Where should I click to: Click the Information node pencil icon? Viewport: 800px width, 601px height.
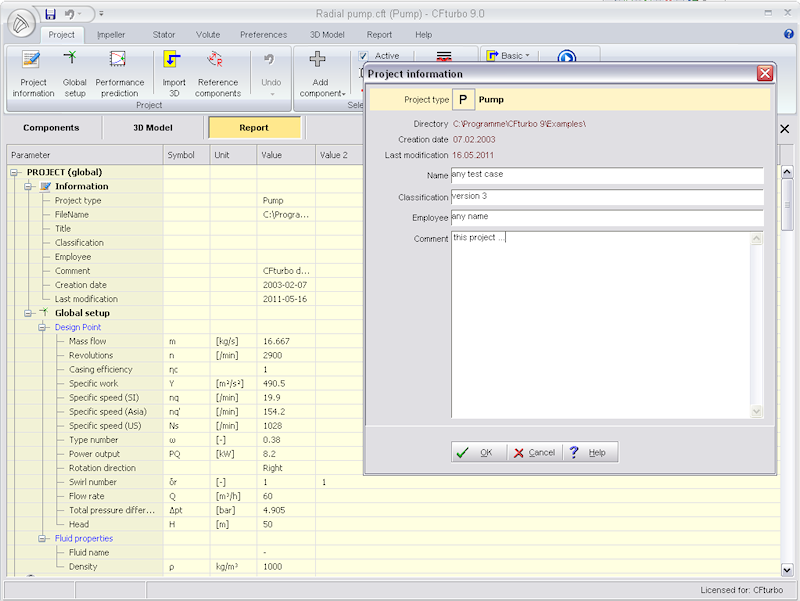coord(46,186)
